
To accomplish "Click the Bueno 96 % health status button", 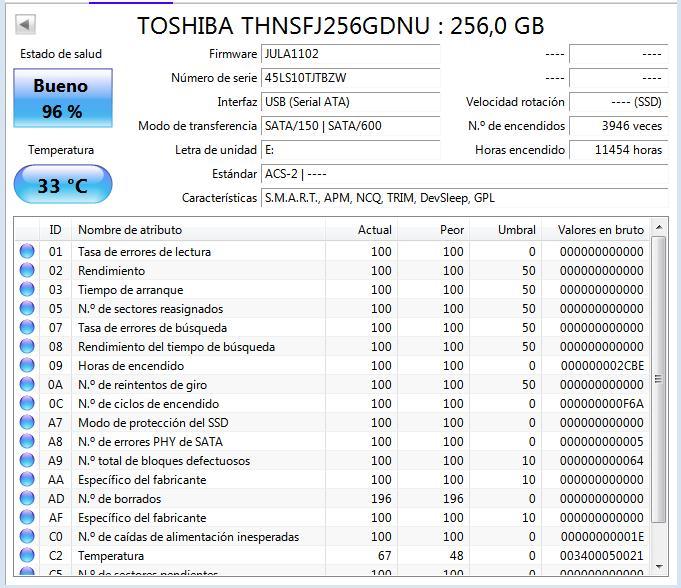I will point(63,98).
